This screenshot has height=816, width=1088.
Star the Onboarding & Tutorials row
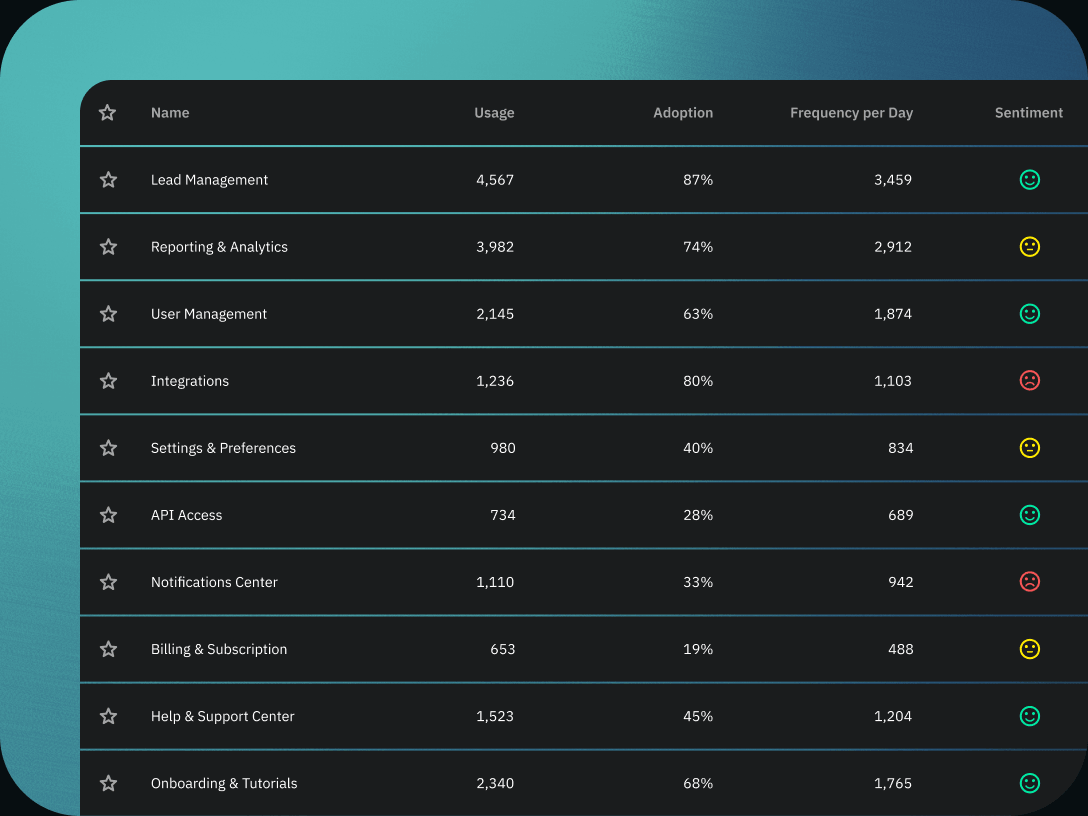(x=108, y=783)
